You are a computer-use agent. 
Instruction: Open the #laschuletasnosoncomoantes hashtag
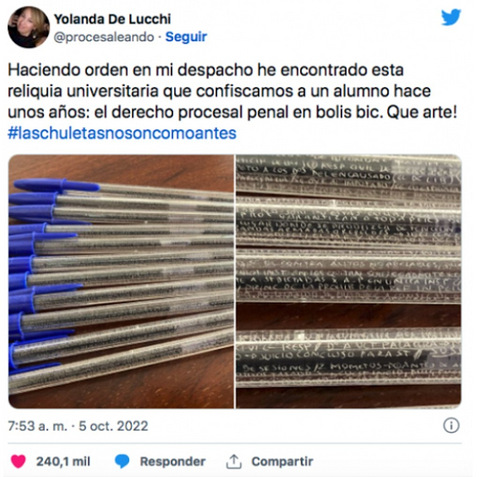point(122,133)
